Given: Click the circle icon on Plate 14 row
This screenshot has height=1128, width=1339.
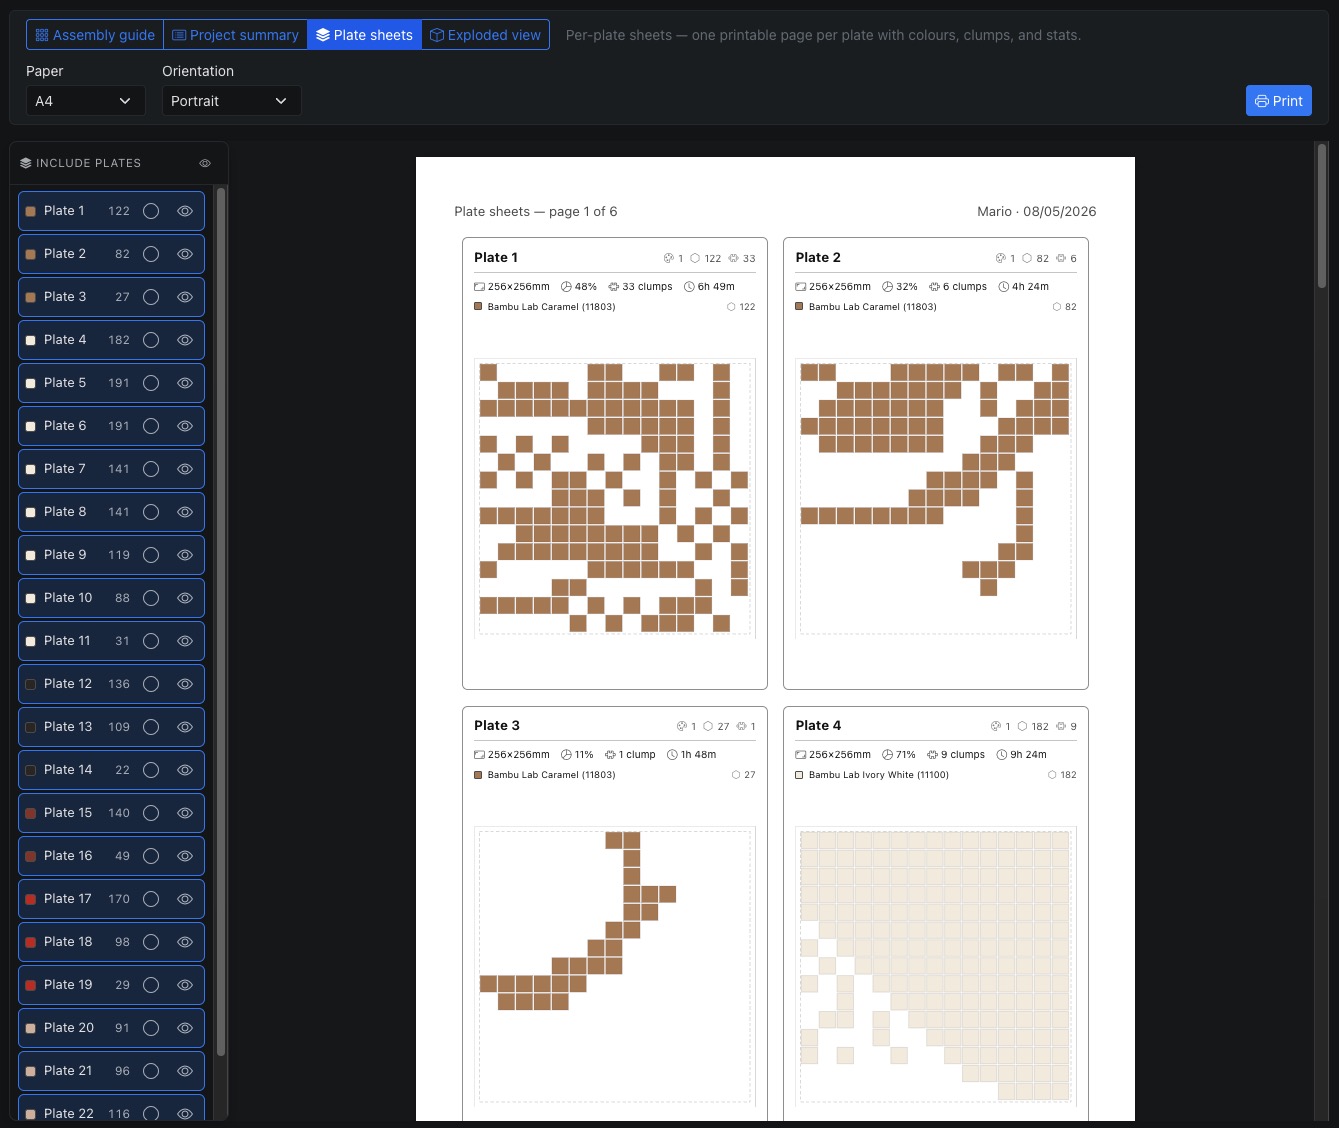Looking at the screenshot, I should coord(151,770).
